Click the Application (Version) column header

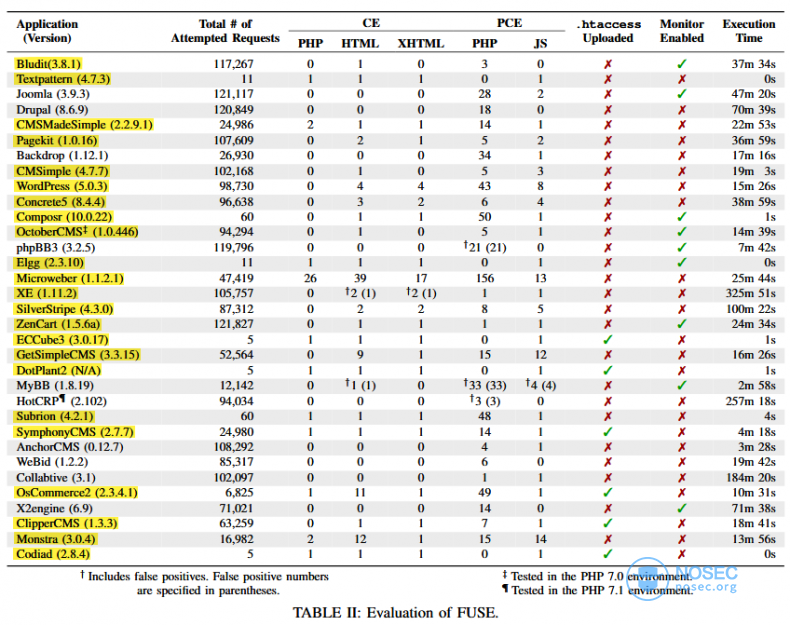tap(47, 31)
